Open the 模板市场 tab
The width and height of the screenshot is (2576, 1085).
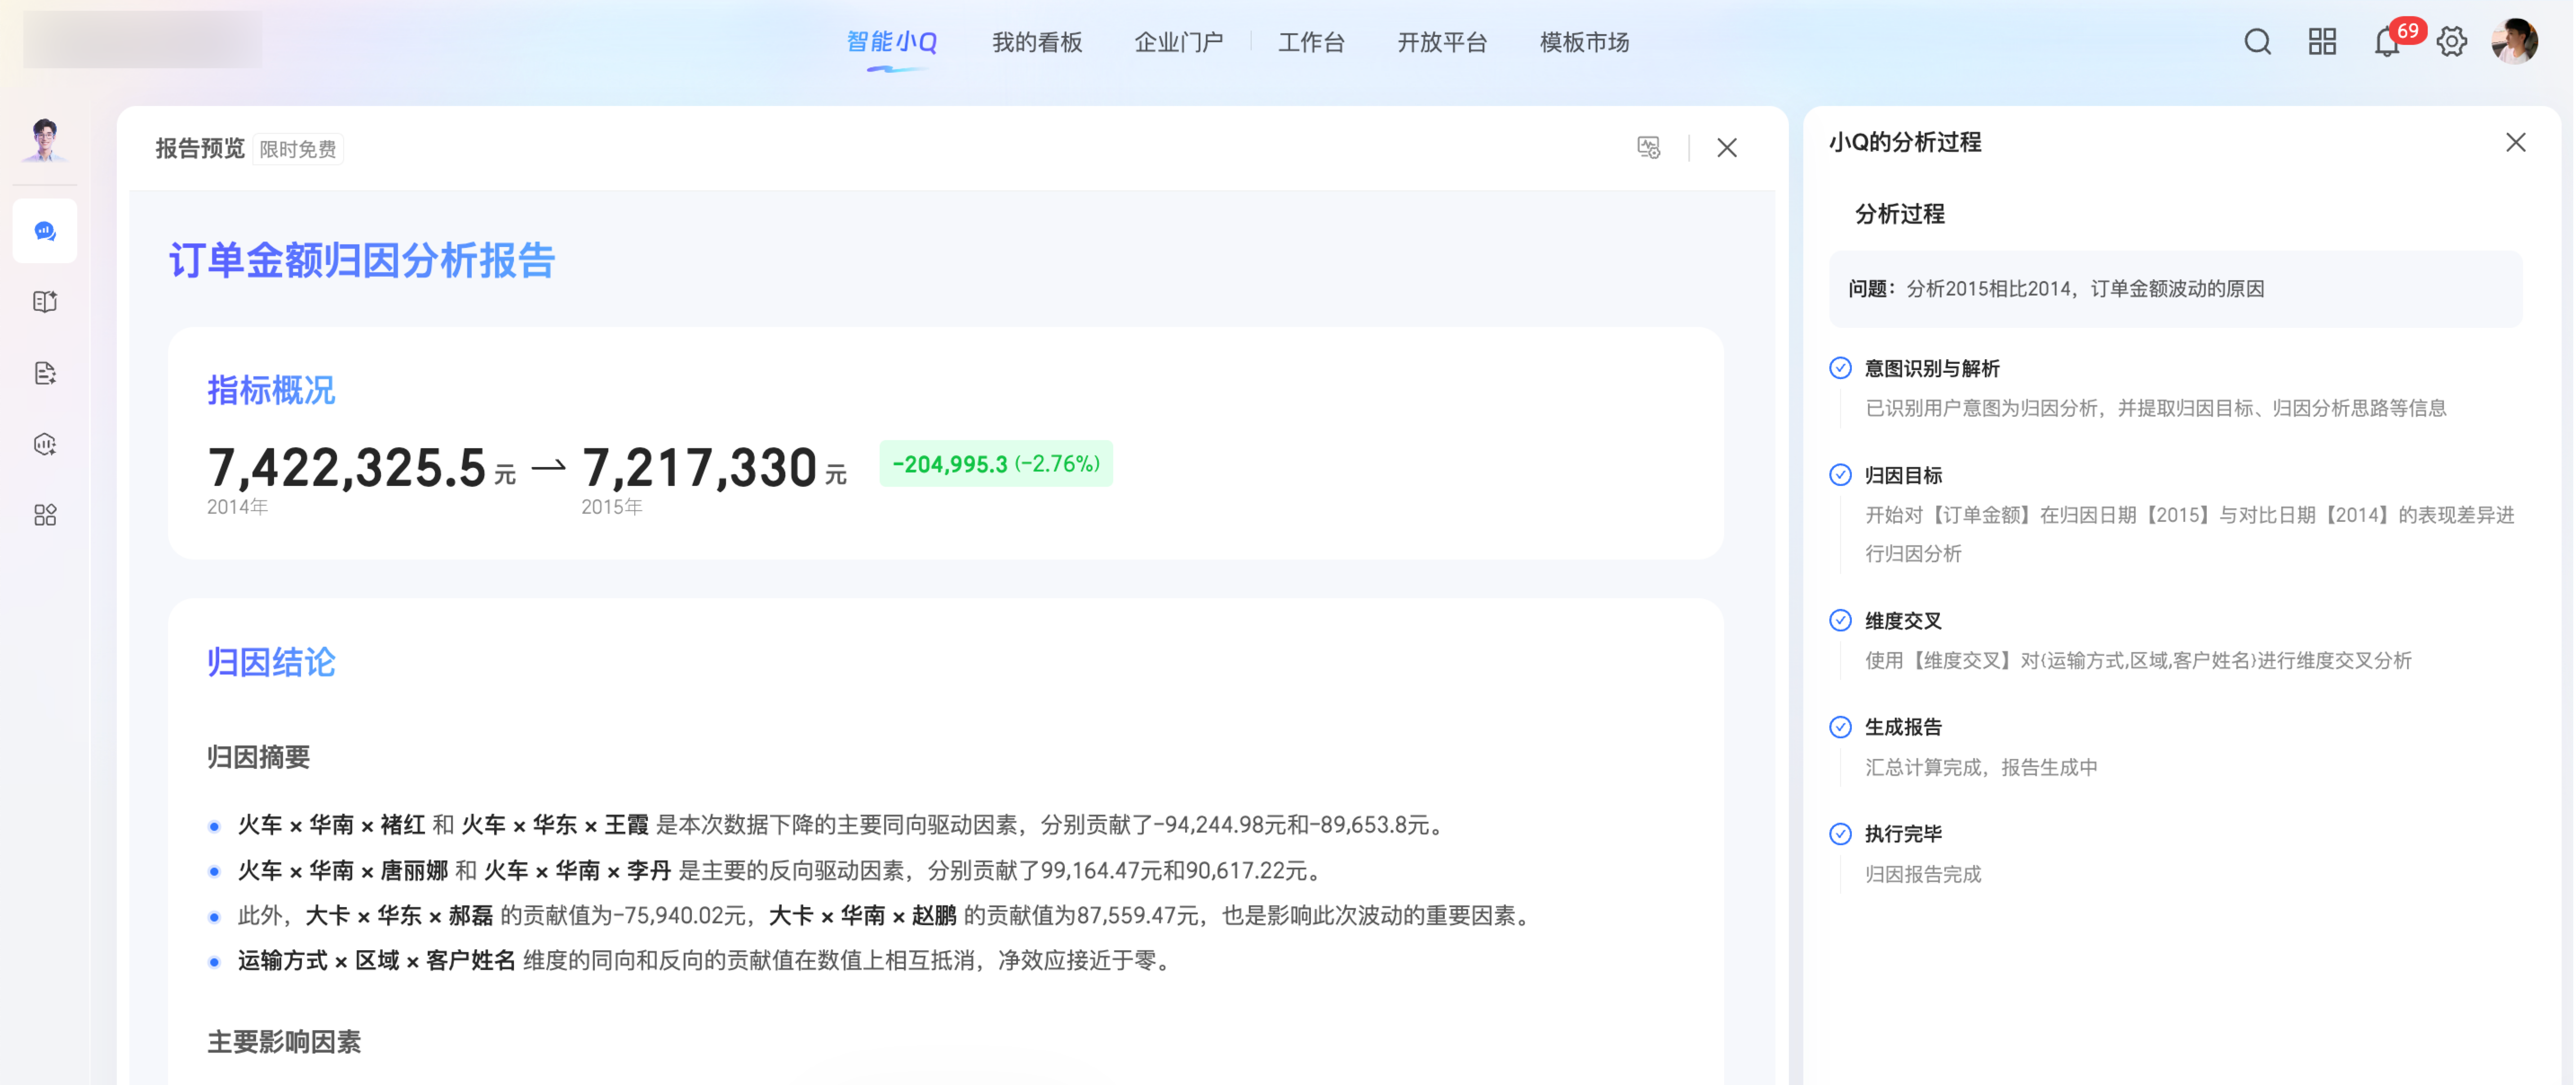point(1584,42)
